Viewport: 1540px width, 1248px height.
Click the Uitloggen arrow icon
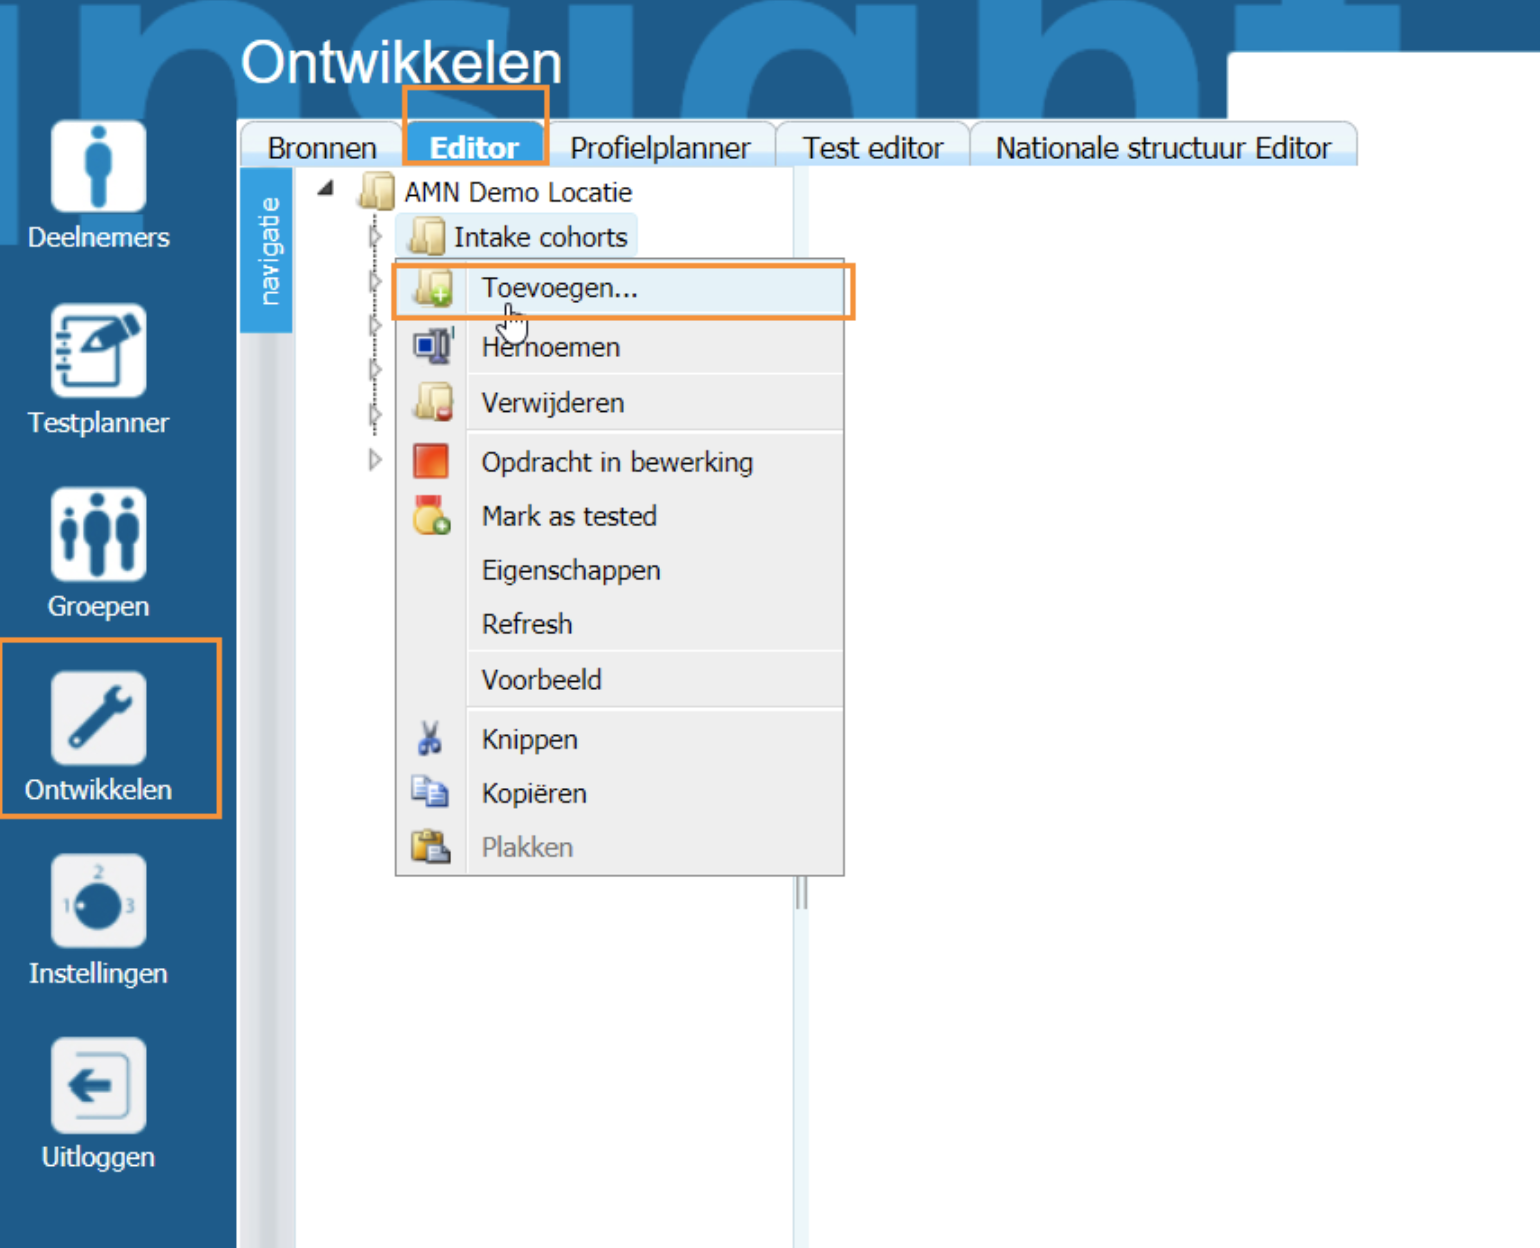point(98,1085)
